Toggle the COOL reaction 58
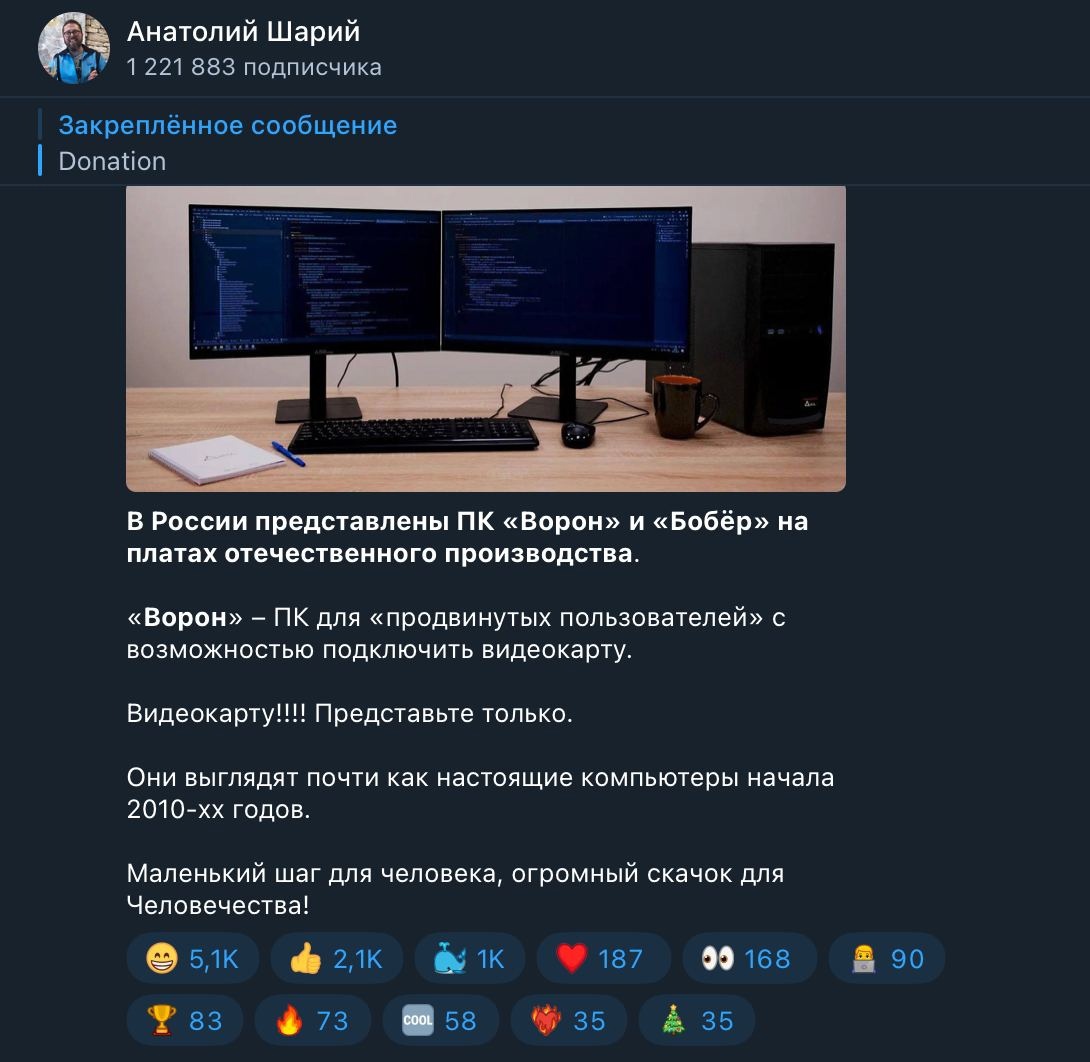The height and width of the screenshot is (1062, 1090). 440,1020
